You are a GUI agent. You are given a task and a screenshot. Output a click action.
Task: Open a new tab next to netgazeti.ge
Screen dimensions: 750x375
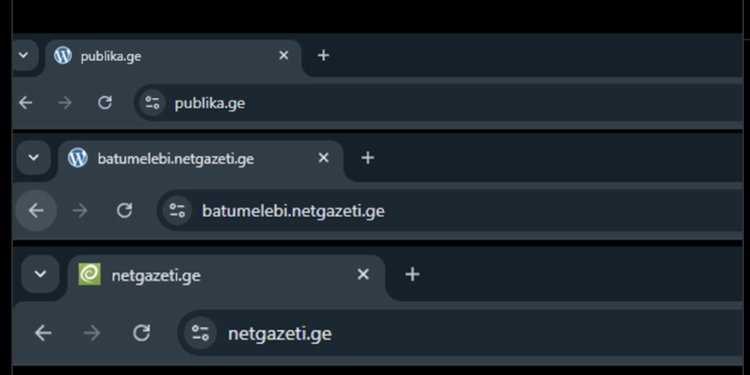tap(412, 275)
